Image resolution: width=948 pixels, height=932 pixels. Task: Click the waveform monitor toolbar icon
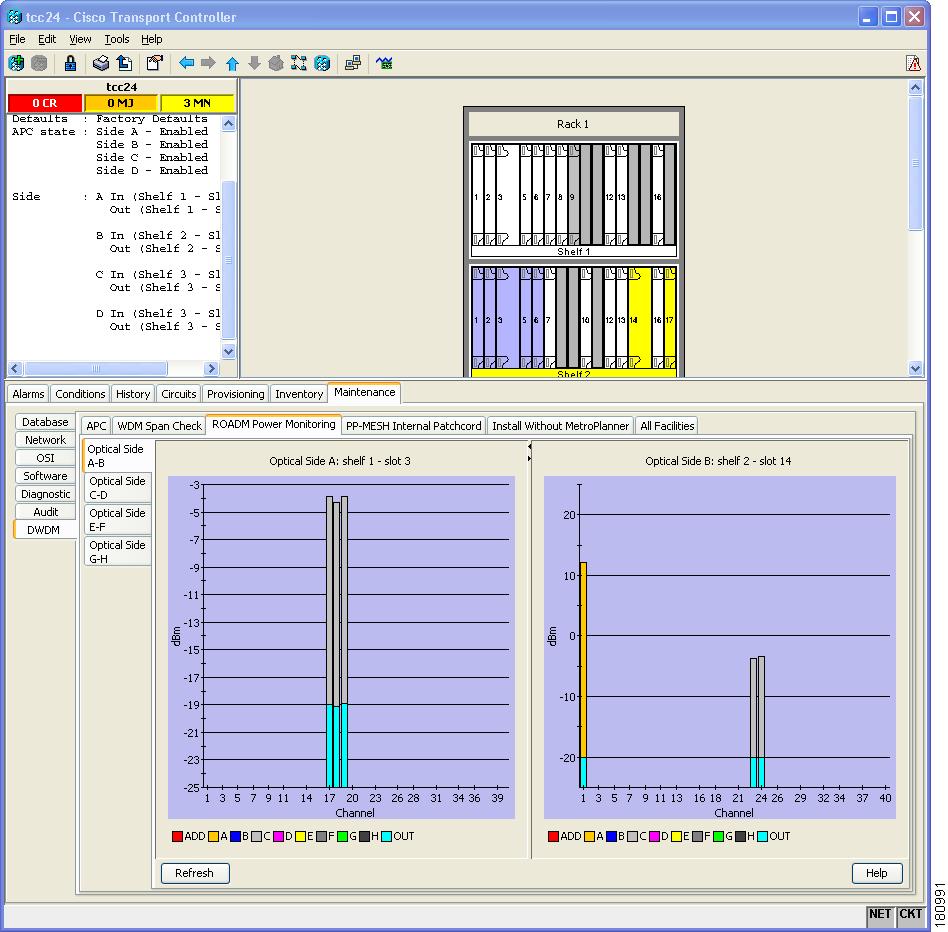point(384,63)
